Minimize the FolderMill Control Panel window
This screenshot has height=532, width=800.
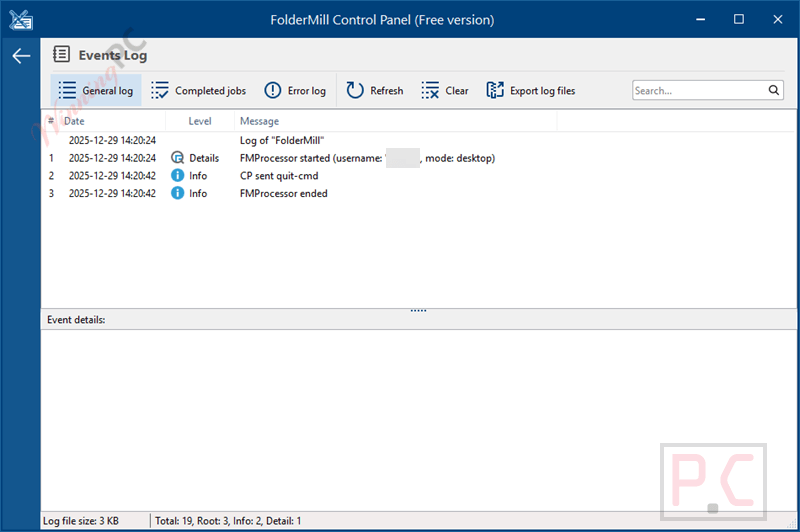point(701,19)
